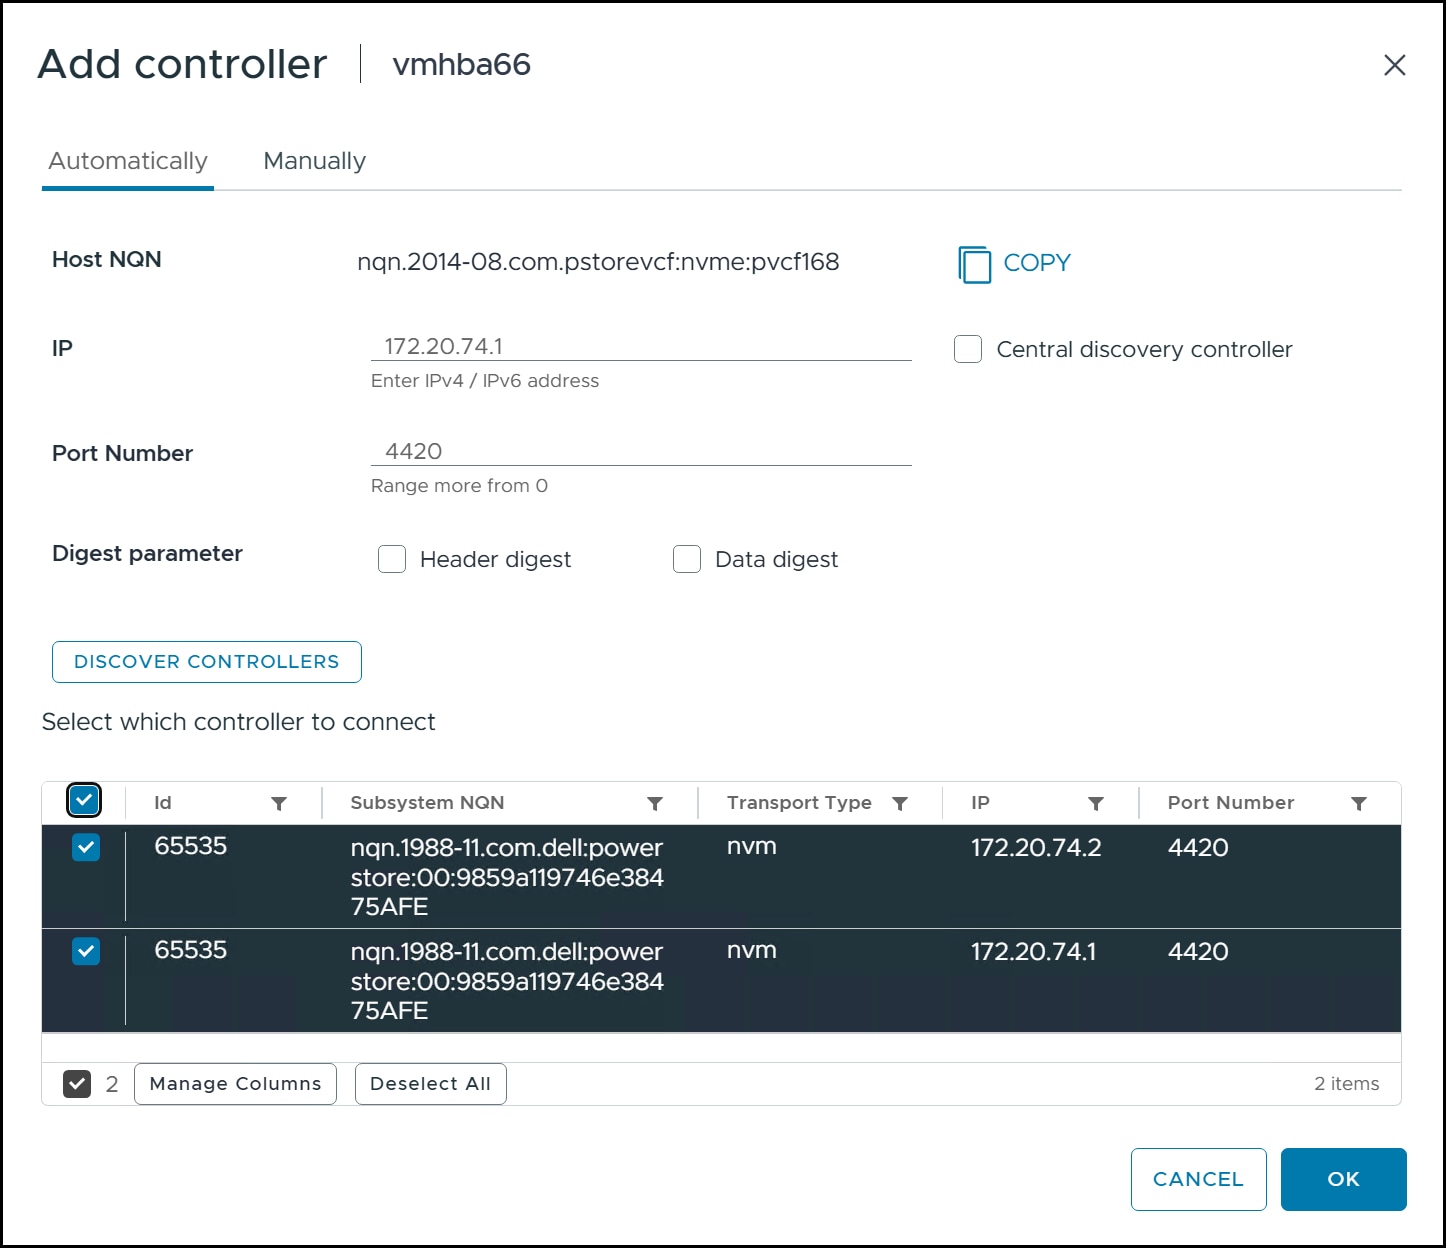Click the COPY link text

1037,263
